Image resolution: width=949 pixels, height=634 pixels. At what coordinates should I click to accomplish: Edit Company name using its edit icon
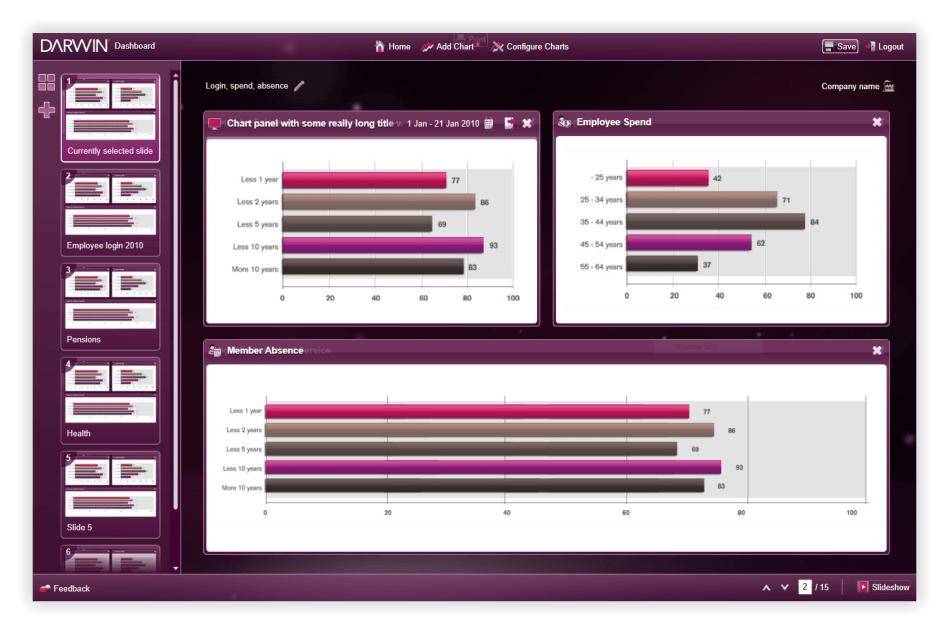pos(888,86)
